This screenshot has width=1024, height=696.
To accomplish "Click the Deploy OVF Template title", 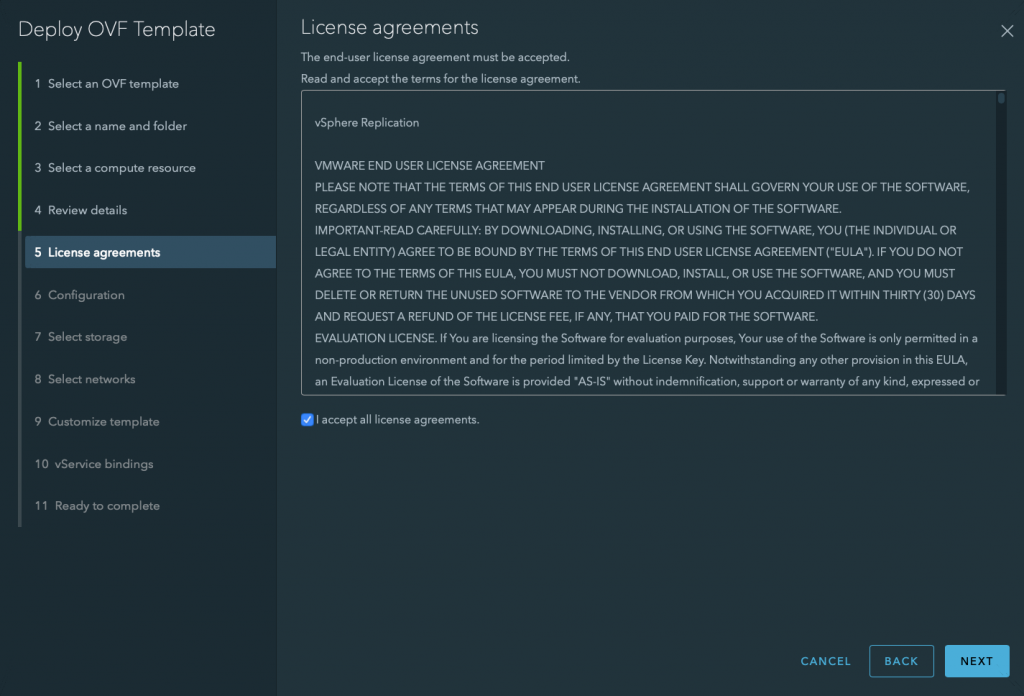I will click(x=116, y=29).
